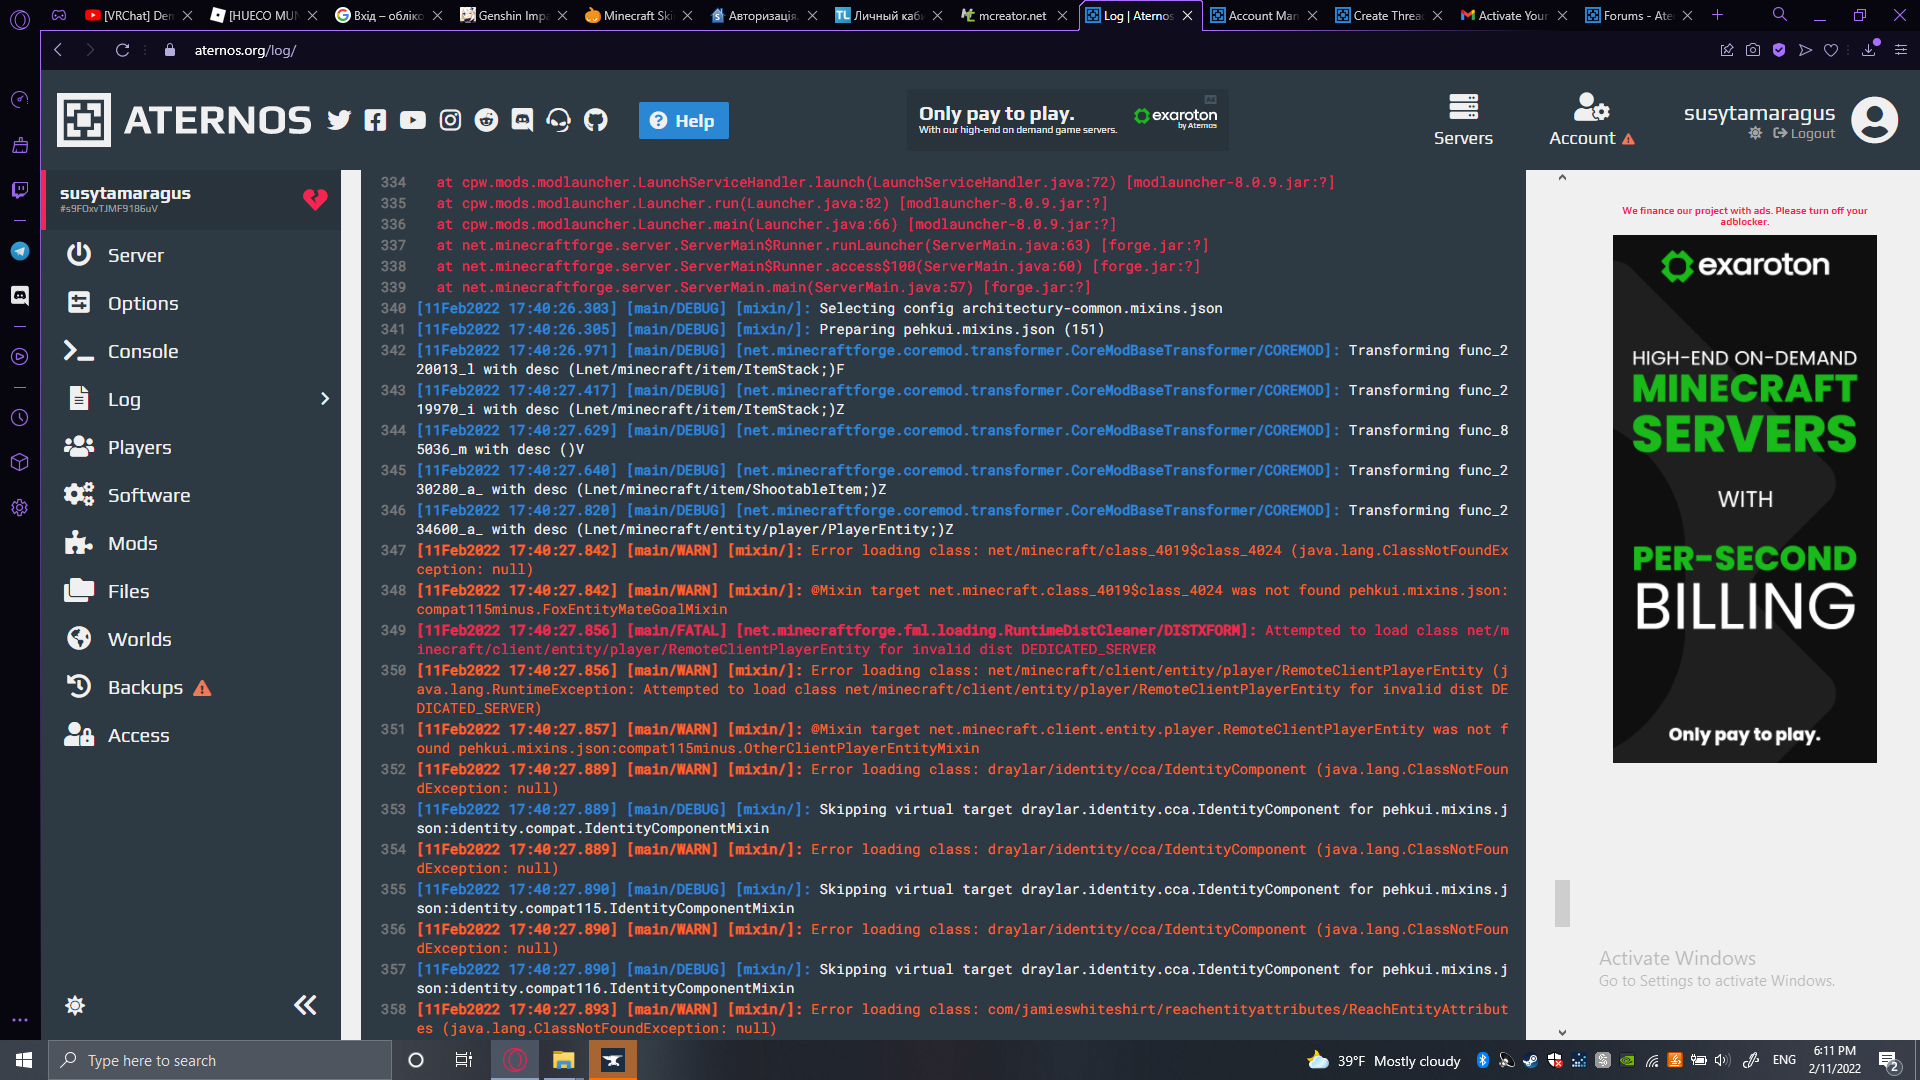
Task: Open Backups in the sidebar
Action: point(191,687)
